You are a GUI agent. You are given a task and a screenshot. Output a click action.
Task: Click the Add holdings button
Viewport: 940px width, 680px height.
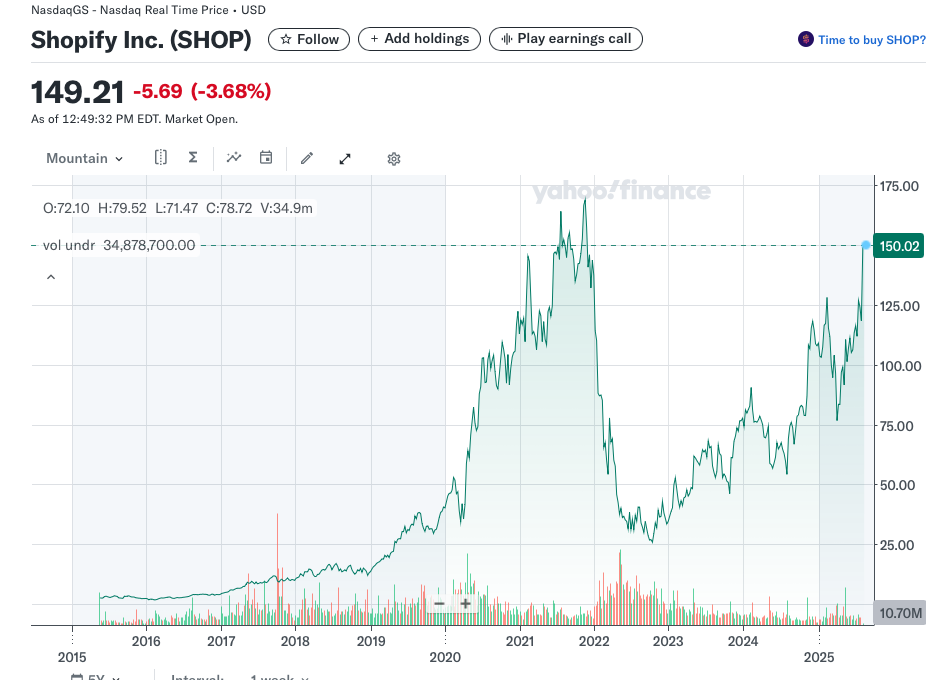point(419,39)
